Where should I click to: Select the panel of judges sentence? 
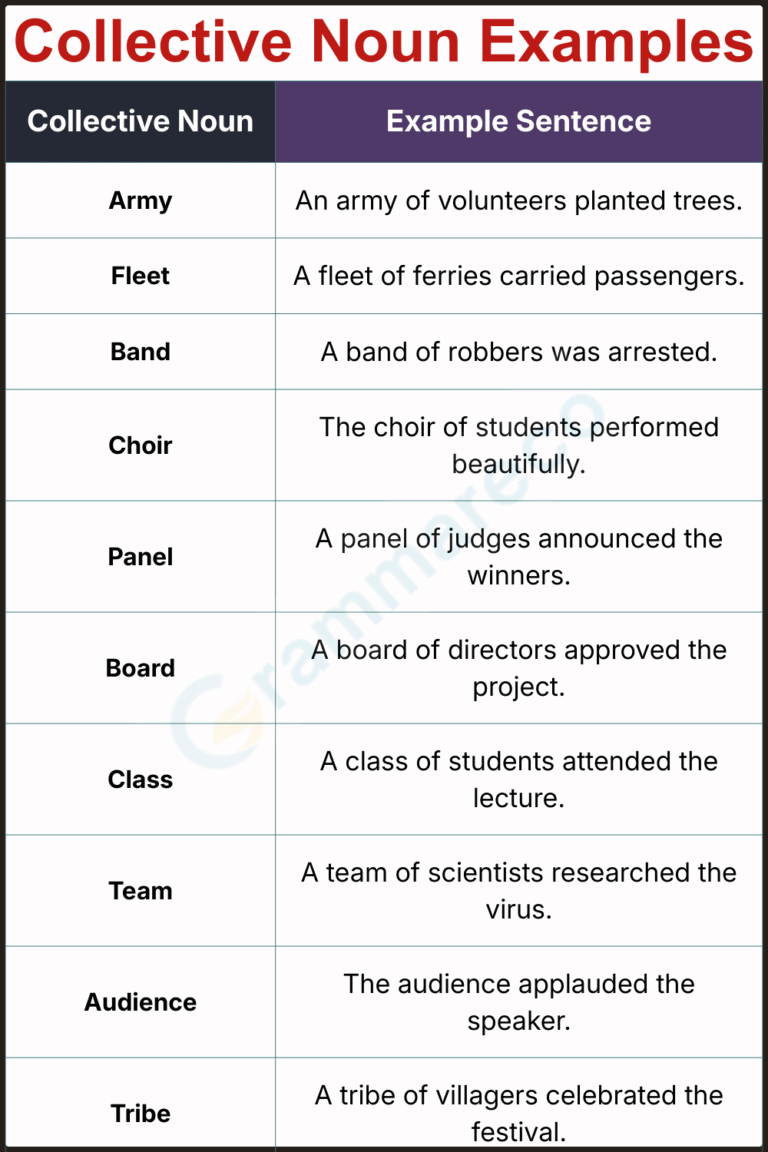519,557
